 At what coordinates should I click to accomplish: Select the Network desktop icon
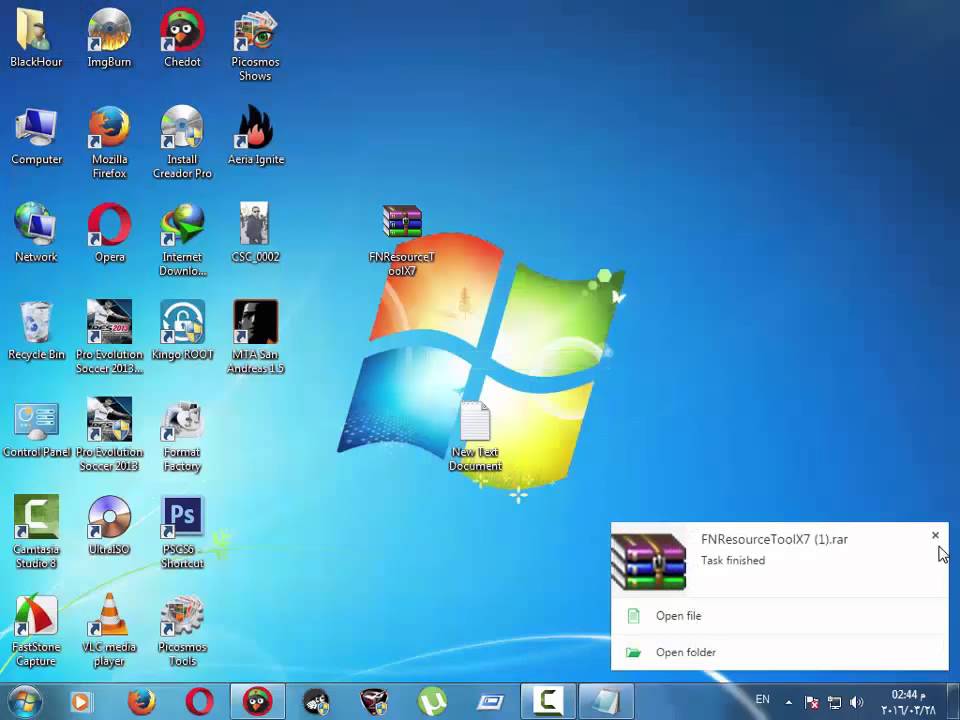(x=36, y=232)
